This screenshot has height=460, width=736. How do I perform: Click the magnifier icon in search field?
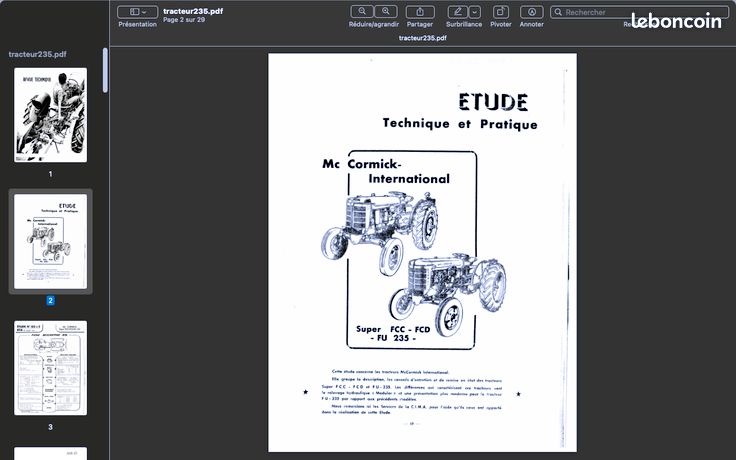coord(558,12)
